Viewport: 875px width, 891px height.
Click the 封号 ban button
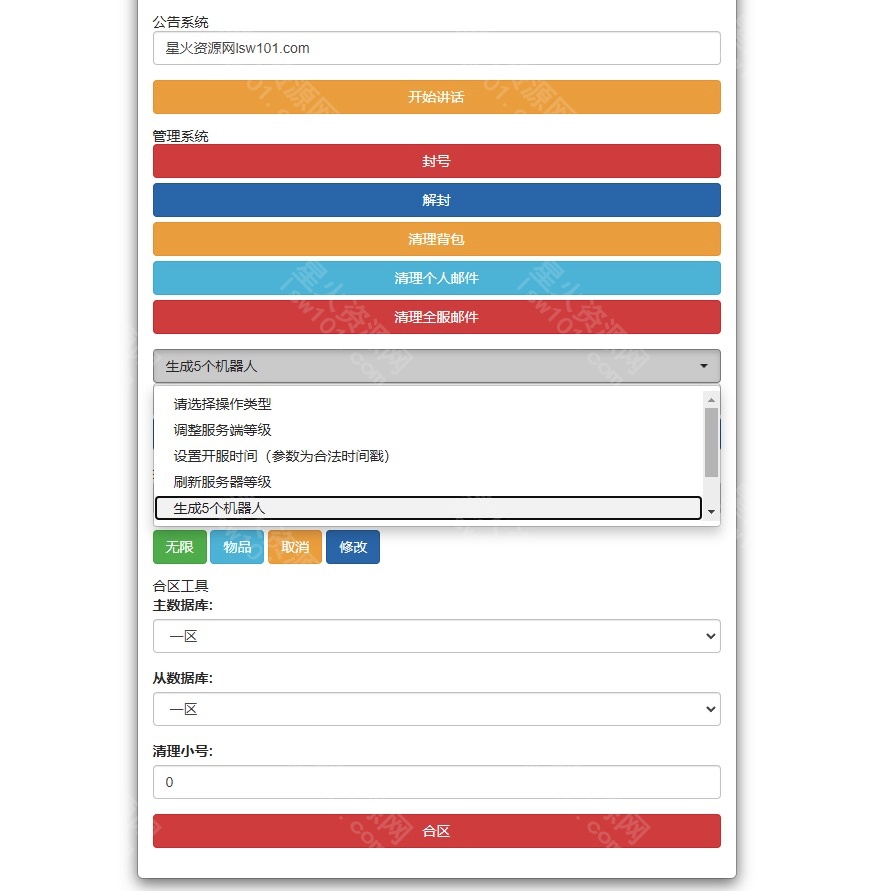tap(435, 161)
